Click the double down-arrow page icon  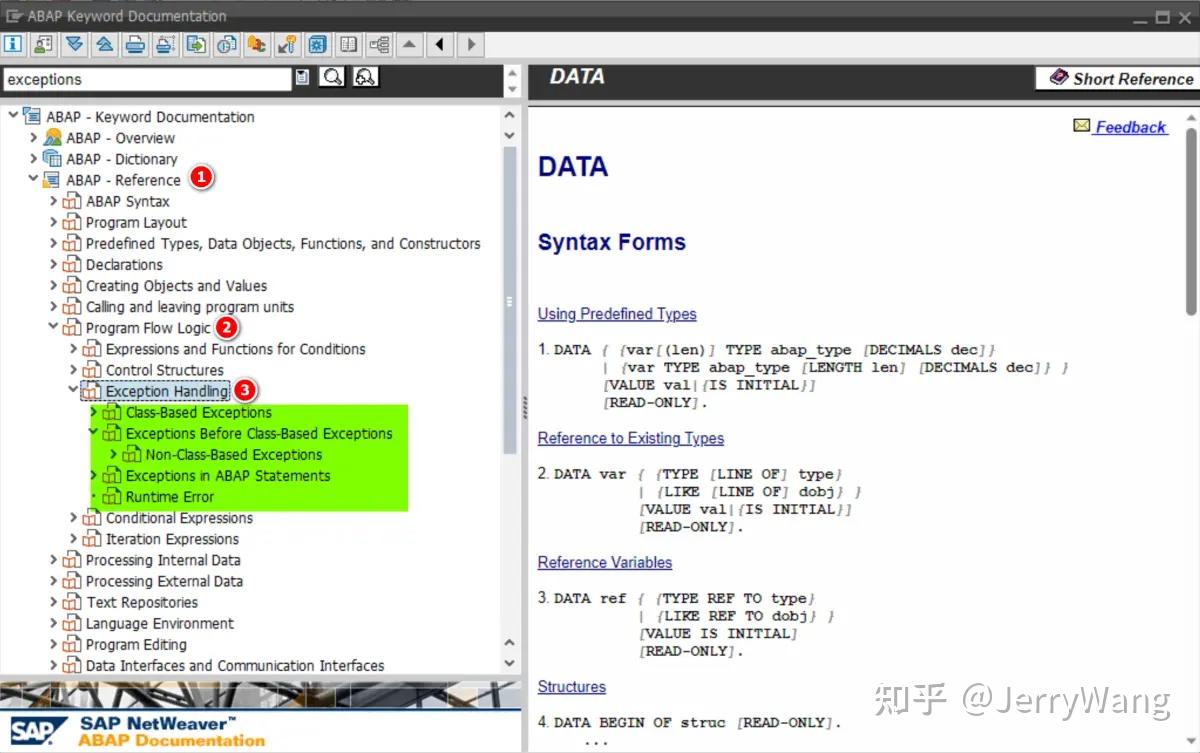point(74,44)
